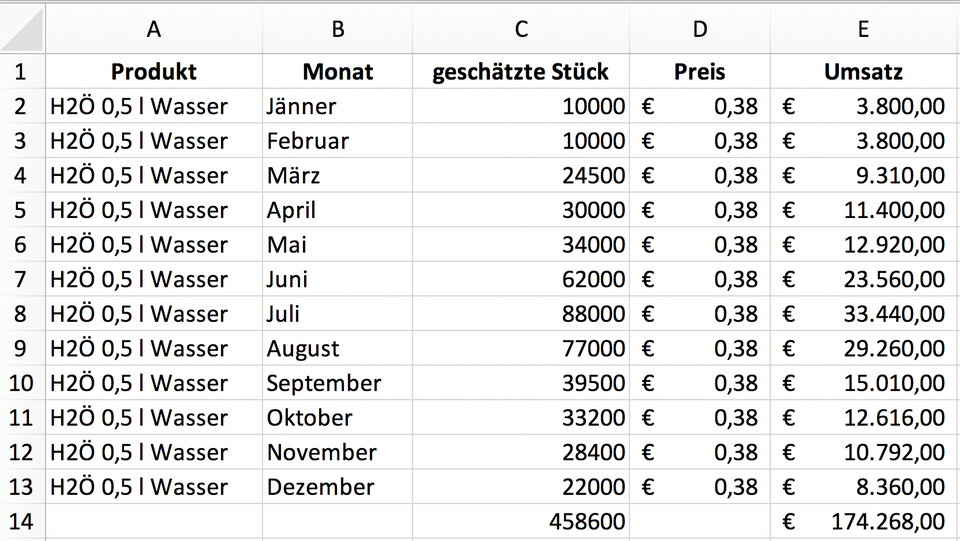
Task: Click the select-all corner triangle
Action: [x=23, y=29]
